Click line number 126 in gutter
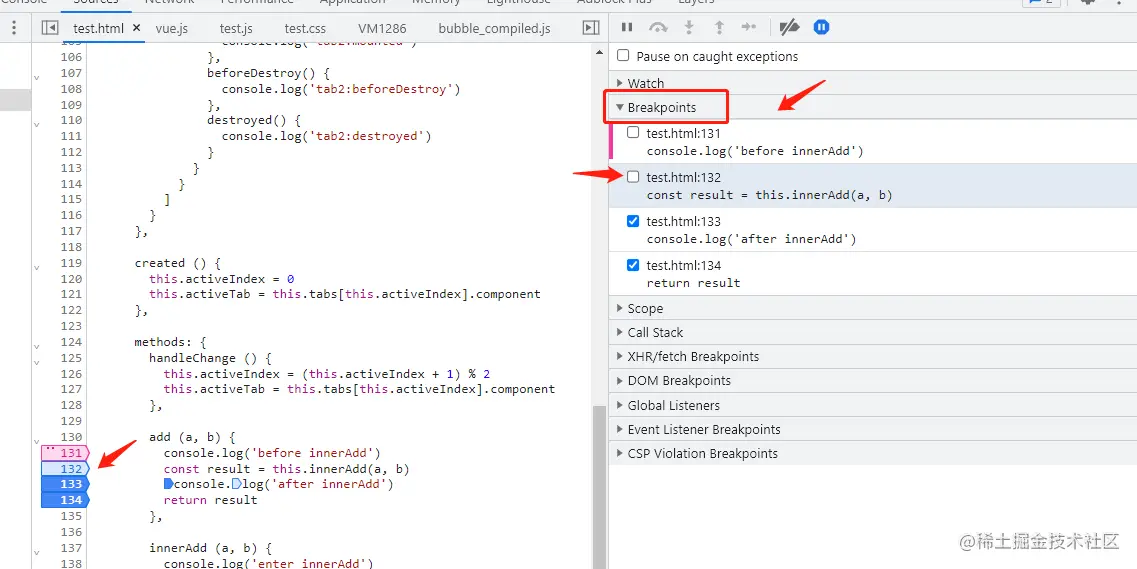This screenshot has height=569, width=1137. pyautogui.click(x=71, y=374)
